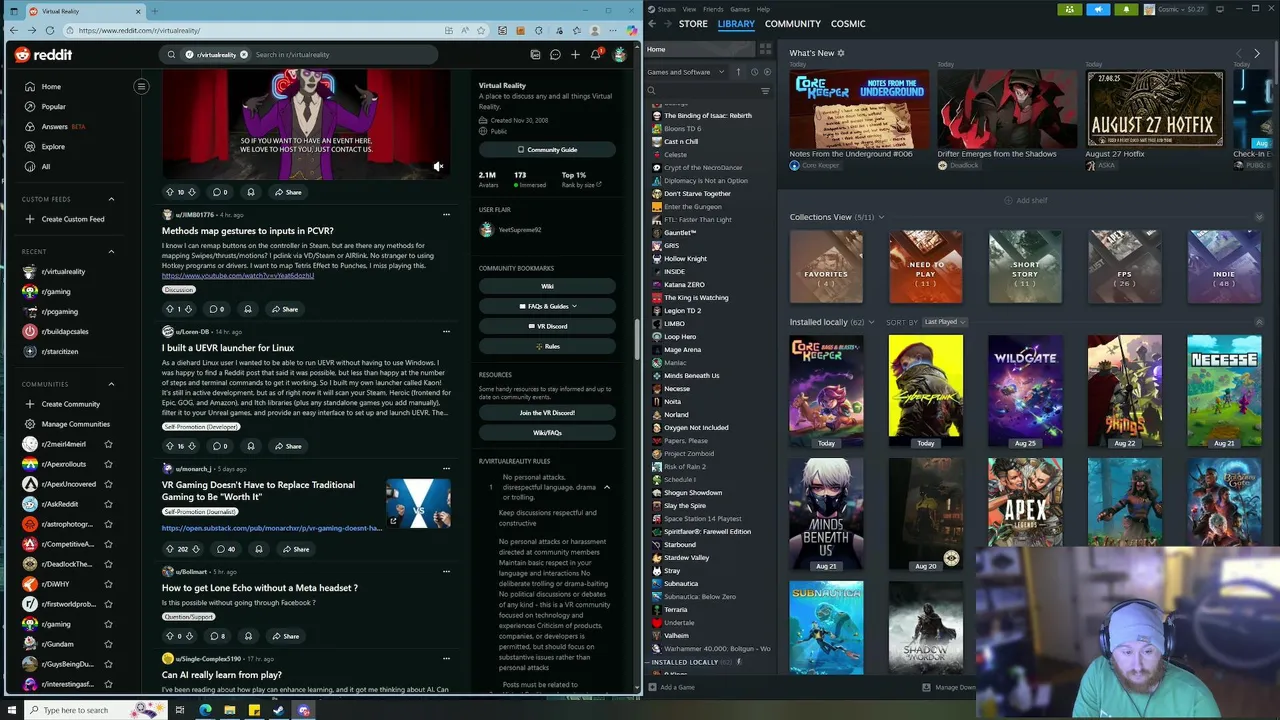Collapse the Custom Feeds section
The width and height of the screenshot is (1280, 720).
(111, 199)
